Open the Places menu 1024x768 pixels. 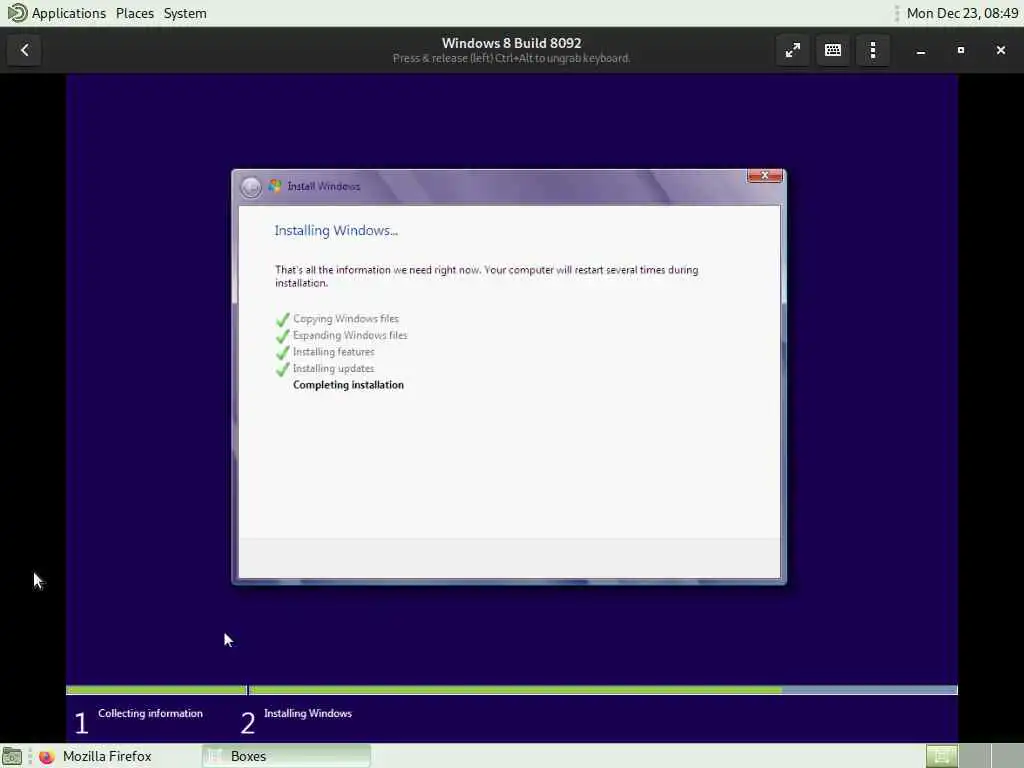[x=135, y=13]
